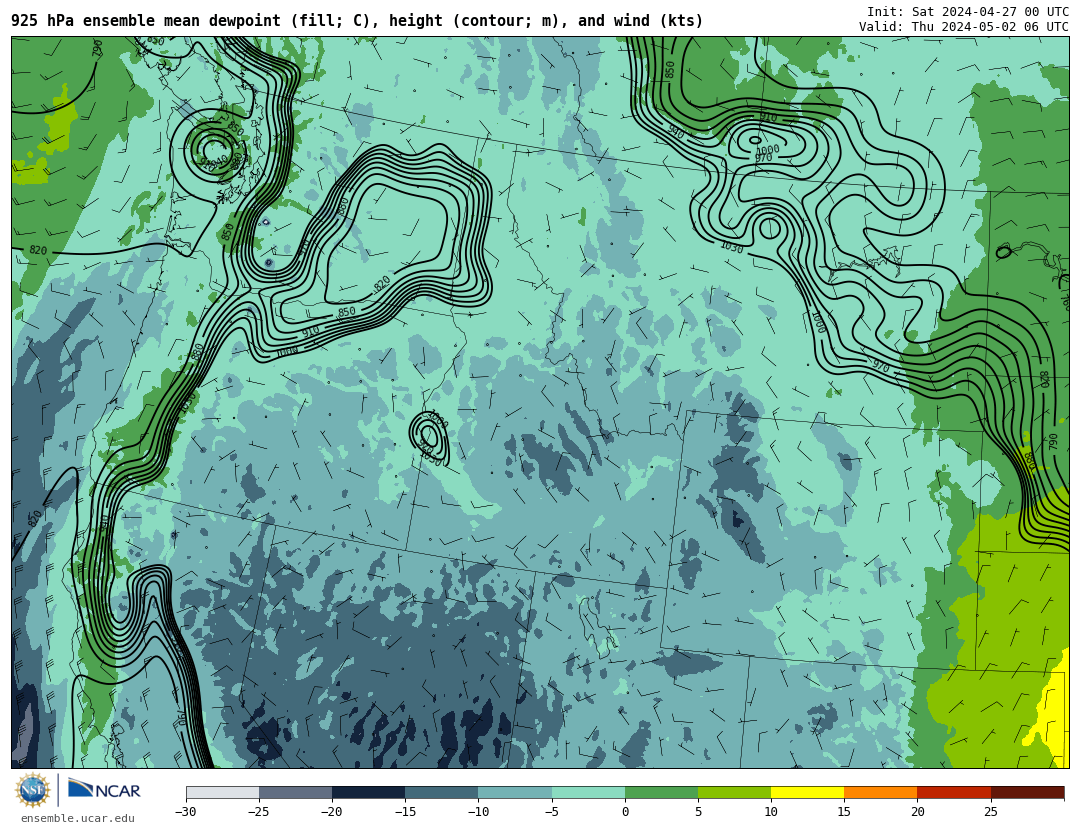1080x831 pixels.
Task: Click the NSF logo
Action: coord(32,790)
